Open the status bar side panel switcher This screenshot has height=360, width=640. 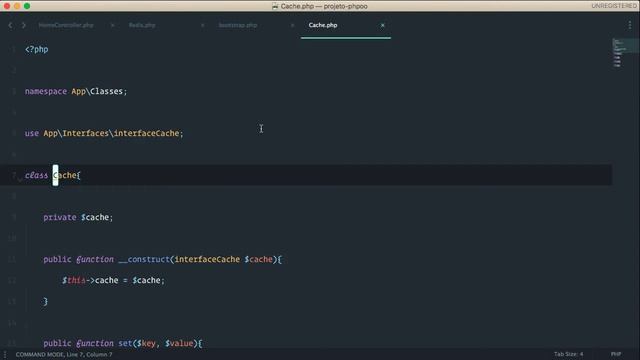coord(5,354)
